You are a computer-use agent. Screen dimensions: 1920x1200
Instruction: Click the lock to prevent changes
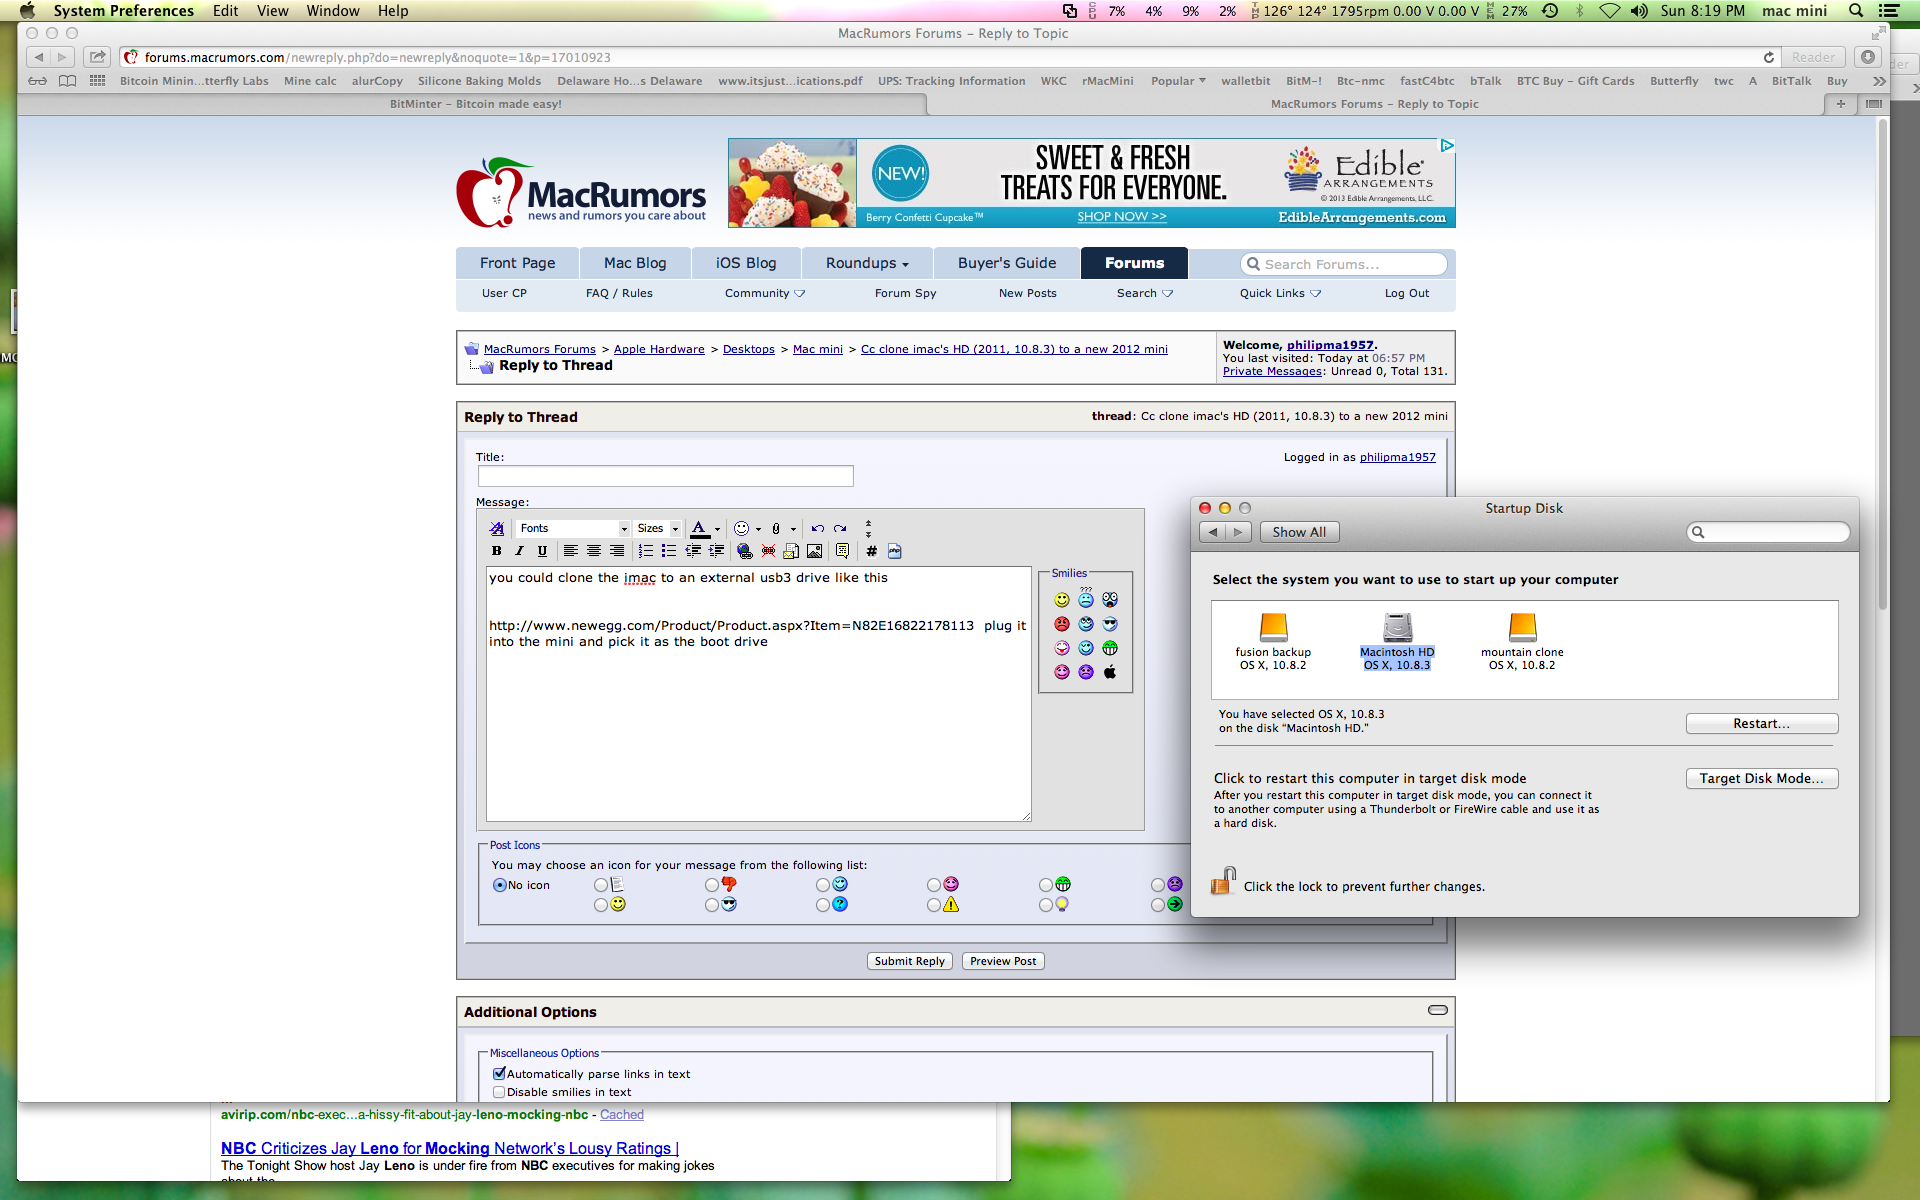click(1222, 882)
